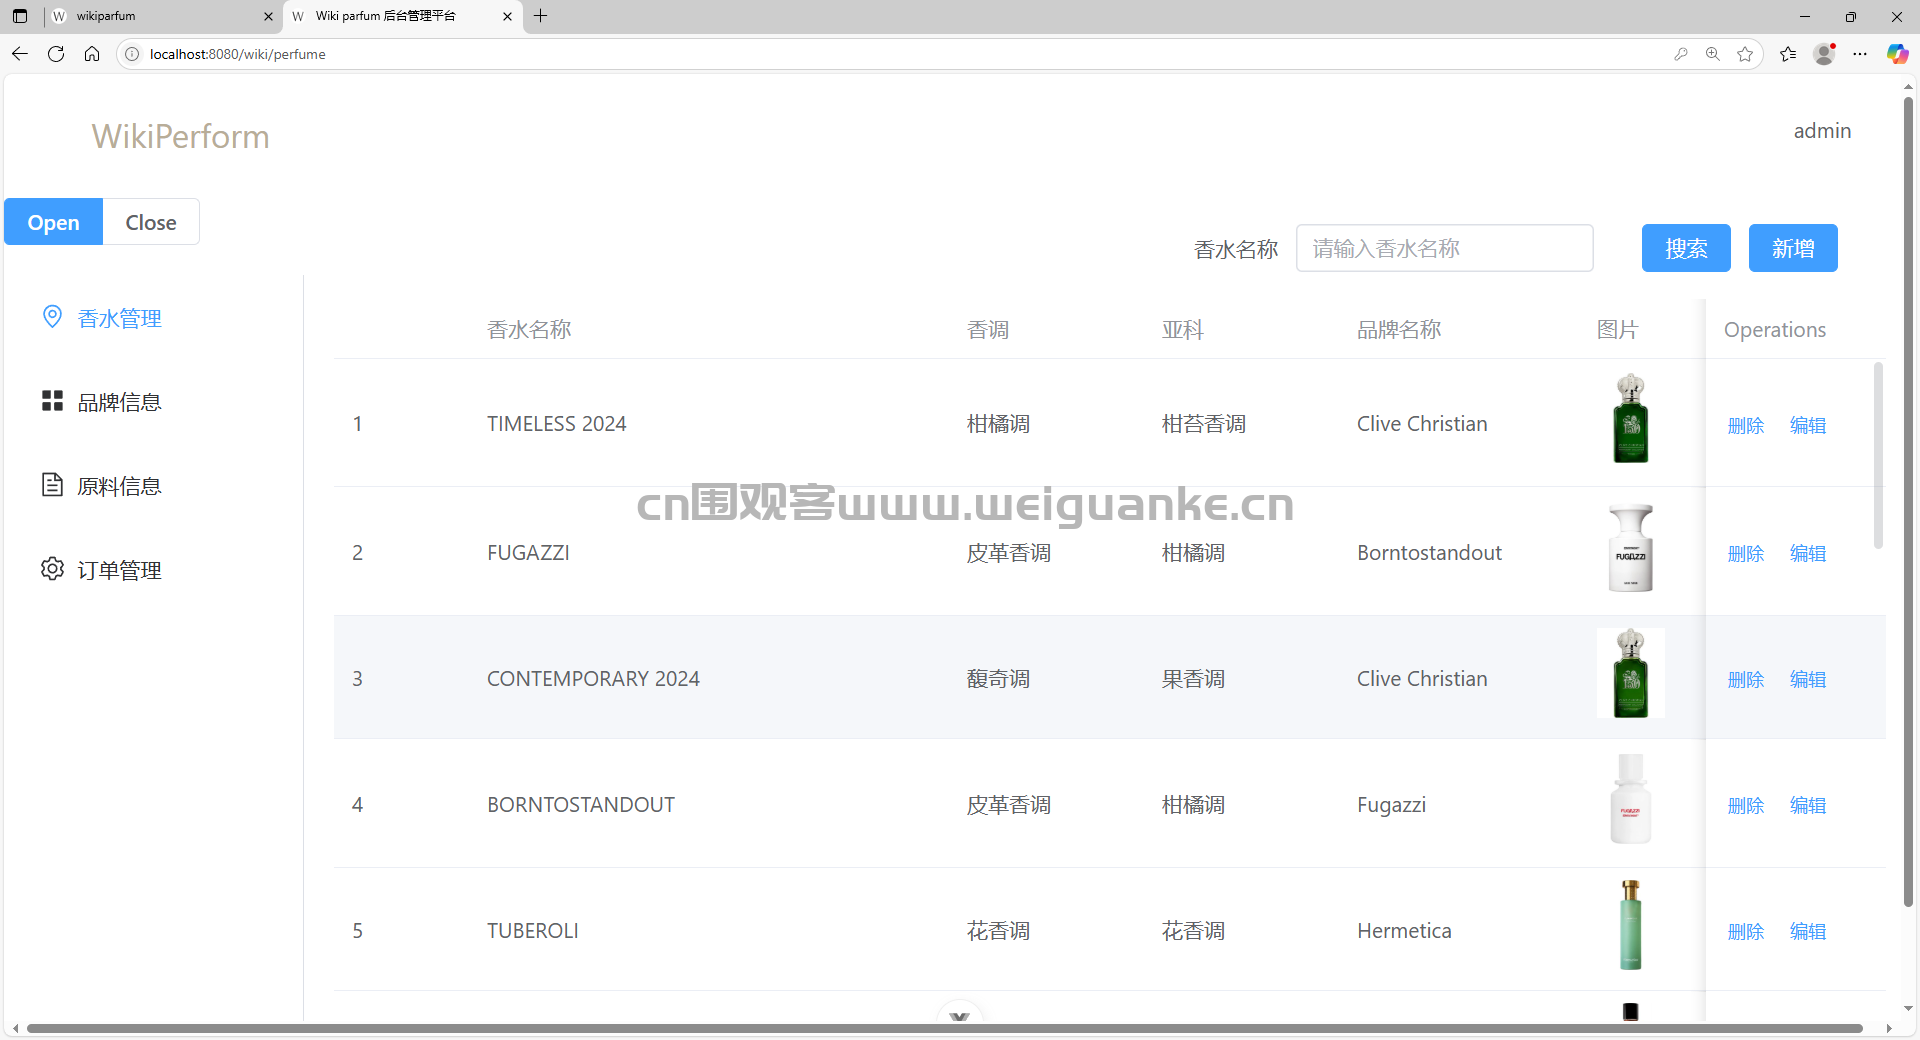
Task: Click the address bar URL
Action: coord(238,54)
